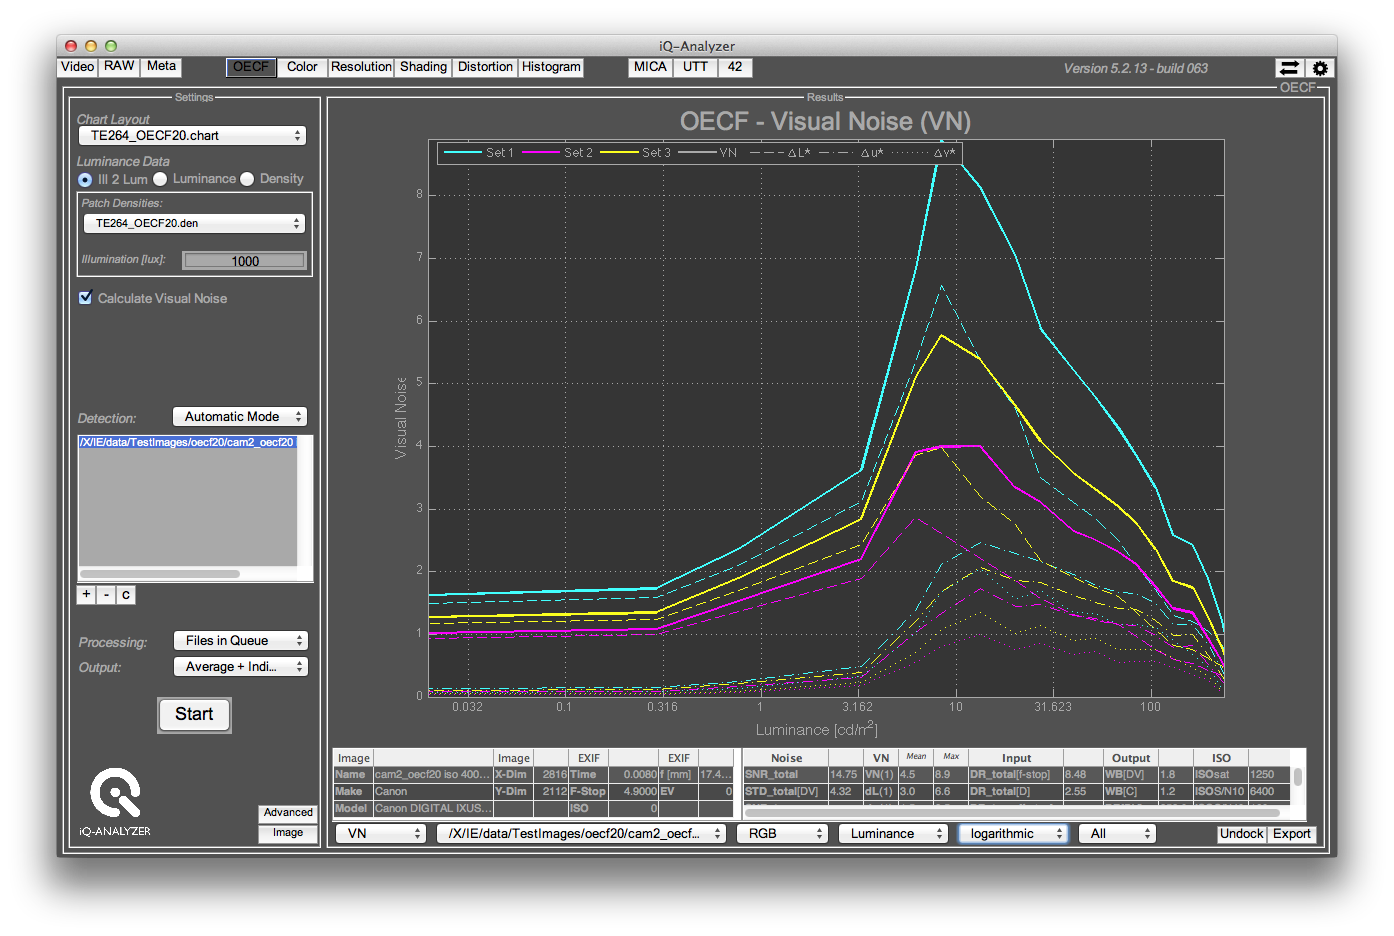Viewport: 1394px width, 936px height.
Task: Click the Advanced button
Action: click(x=288, y=813)
